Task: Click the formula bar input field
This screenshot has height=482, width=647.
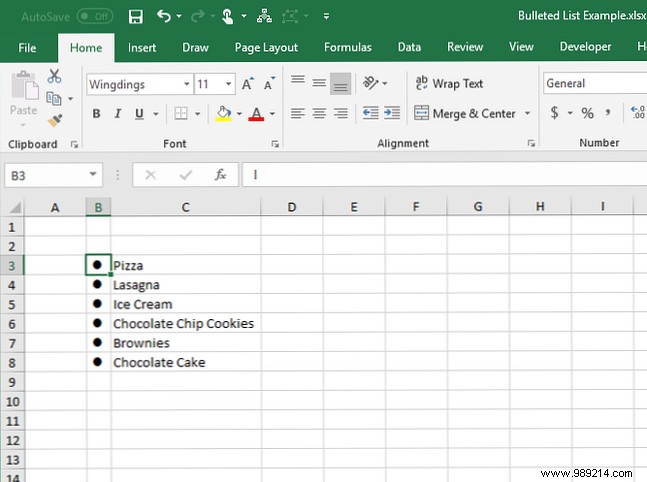Action: (444, 175)
